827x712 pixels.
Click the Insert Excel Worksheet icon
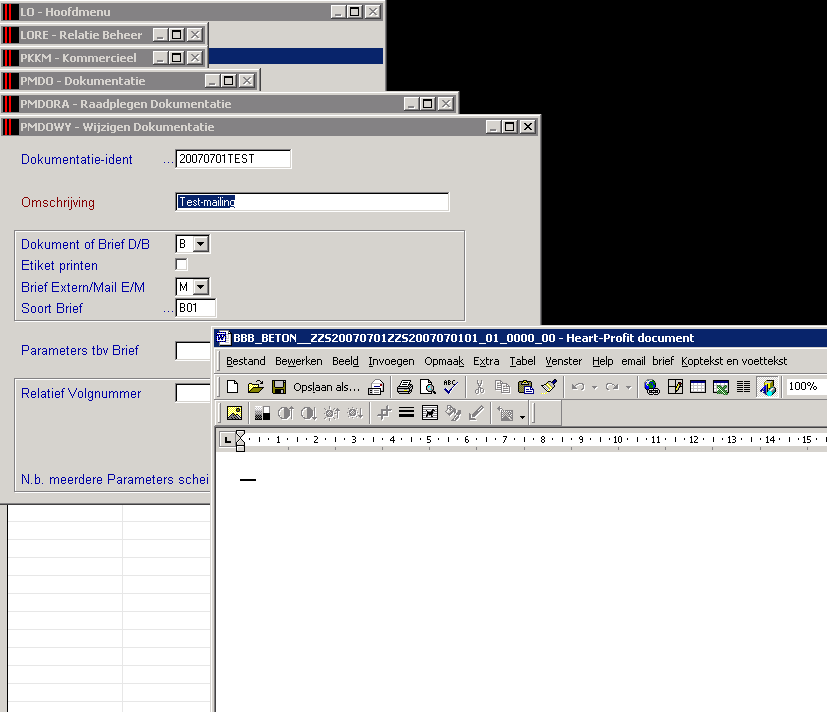tap(720, 387)
